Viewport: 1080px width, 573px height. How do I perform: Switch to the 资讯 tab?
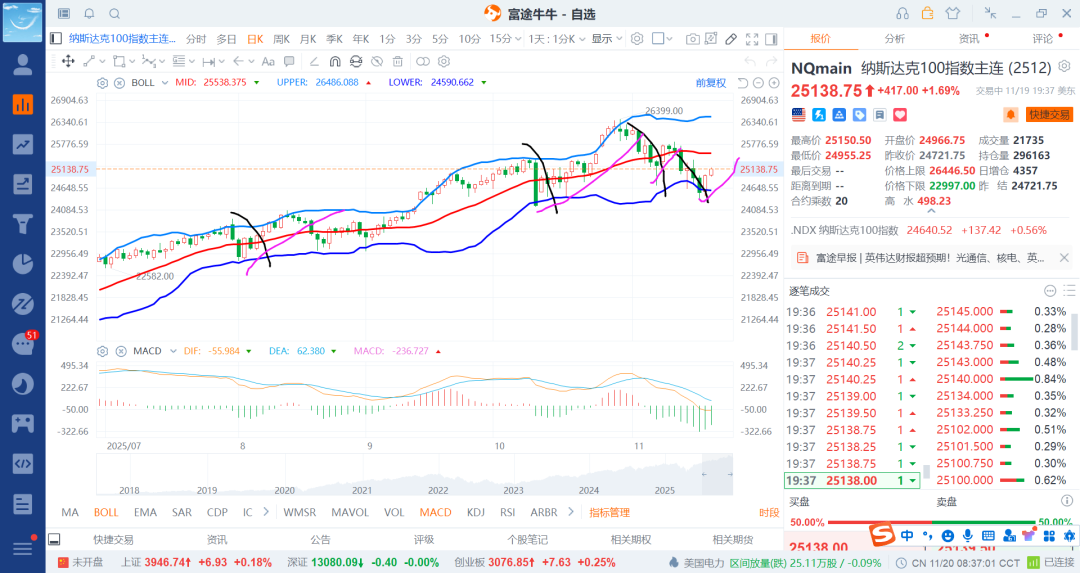968,39
